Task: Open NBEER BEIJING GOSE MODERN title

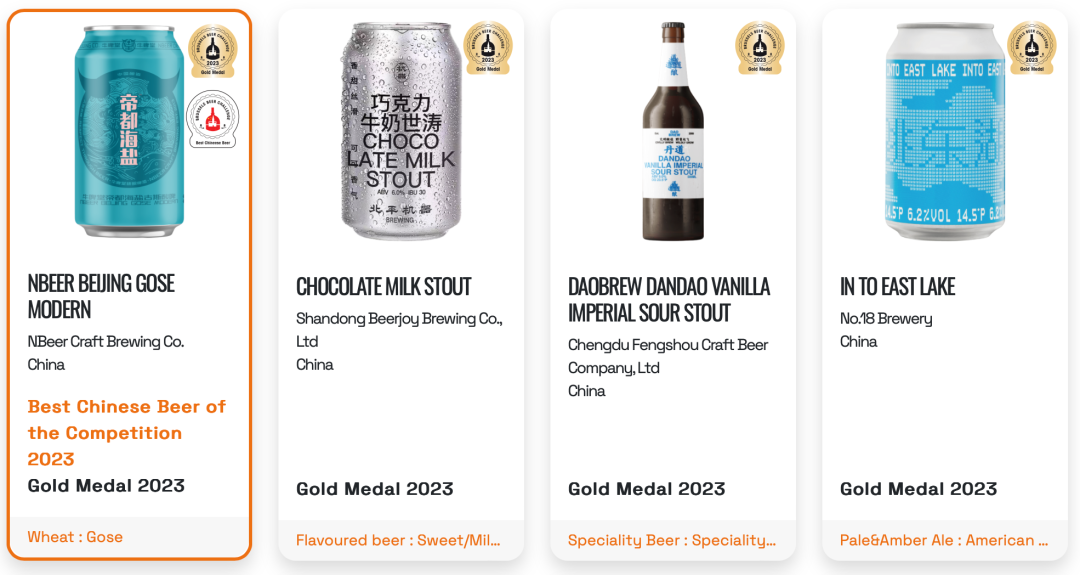Action: click(x=101, y=296)
